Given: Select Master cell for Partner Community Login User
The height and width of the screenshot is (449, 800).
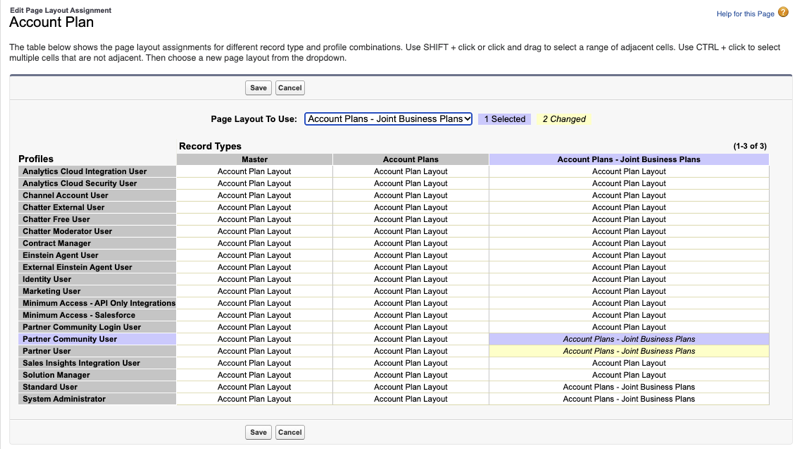Looking at the screenshot, I should point(255,327).
